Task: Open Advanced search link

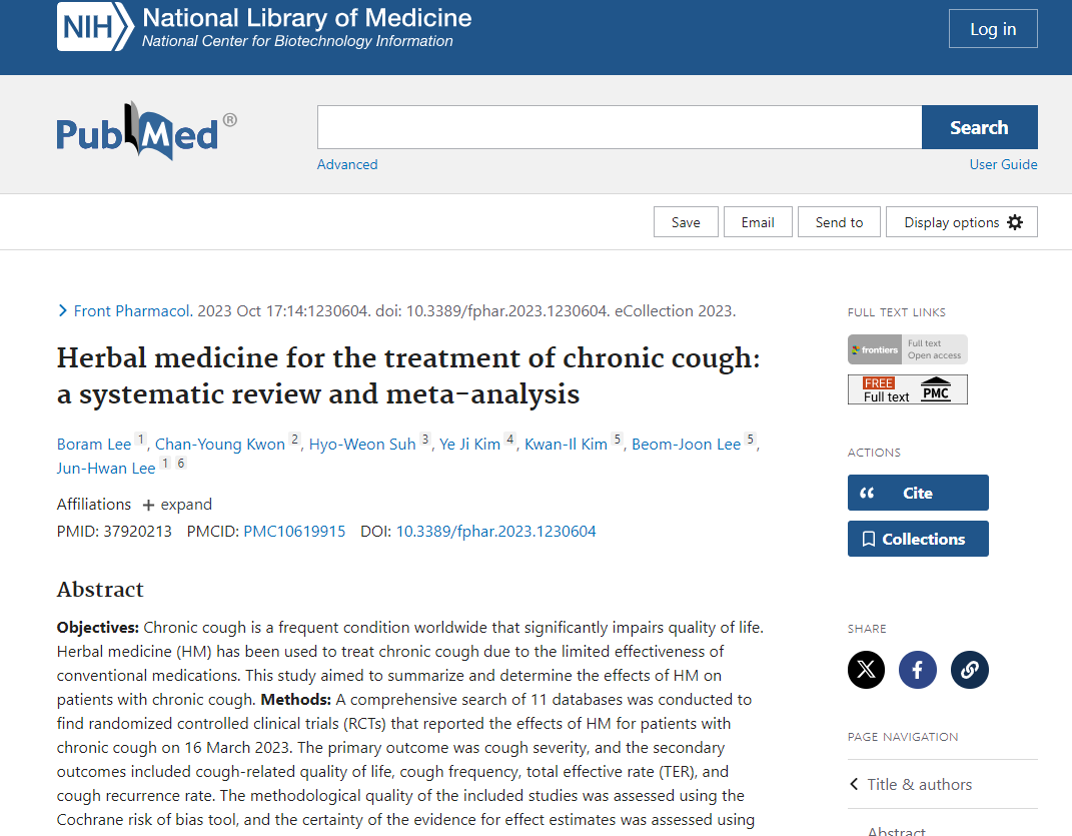Action: (x=347, y=164)
